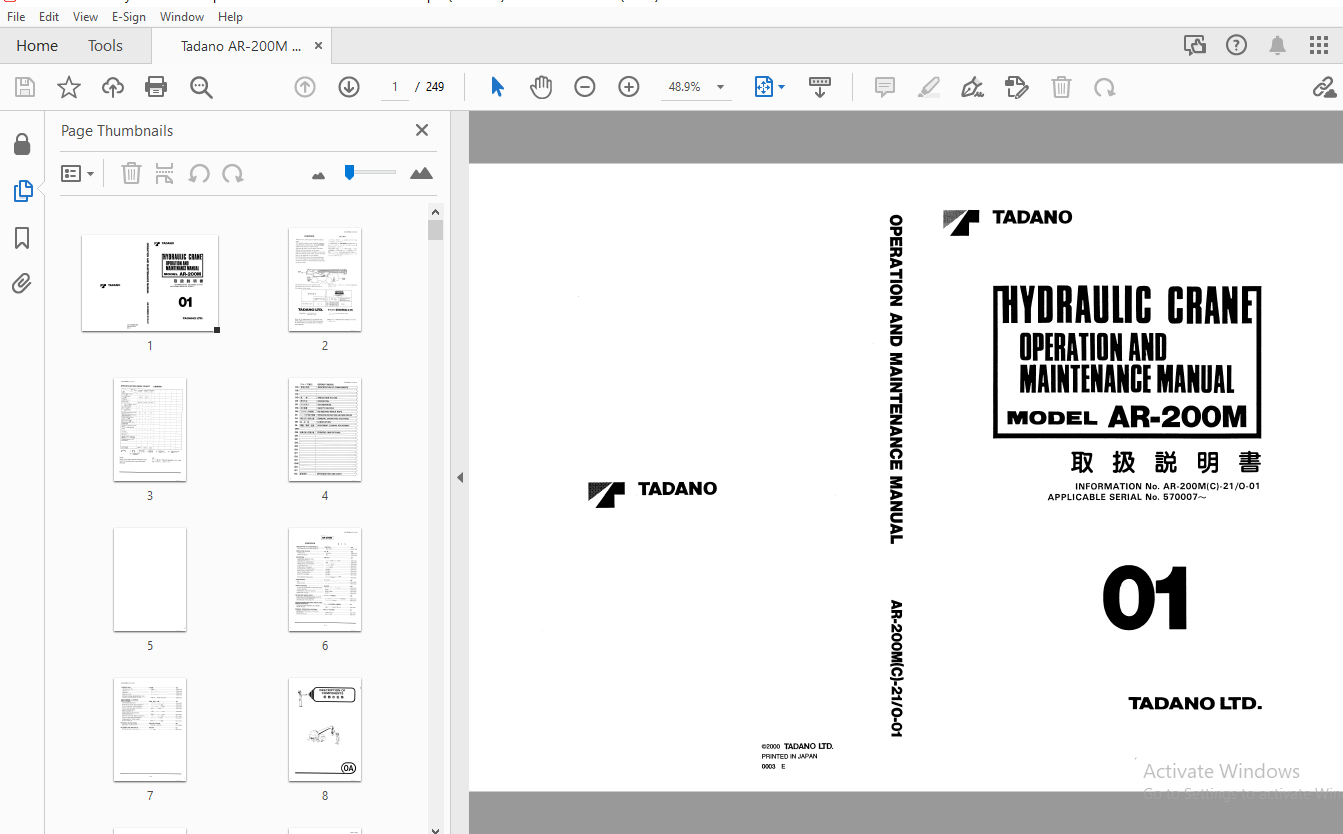Image resolution: width=1343 pixels, height=834 pixels.
Task: Save the file with the floppy disk icon
Action: click(x=25, y=87)
